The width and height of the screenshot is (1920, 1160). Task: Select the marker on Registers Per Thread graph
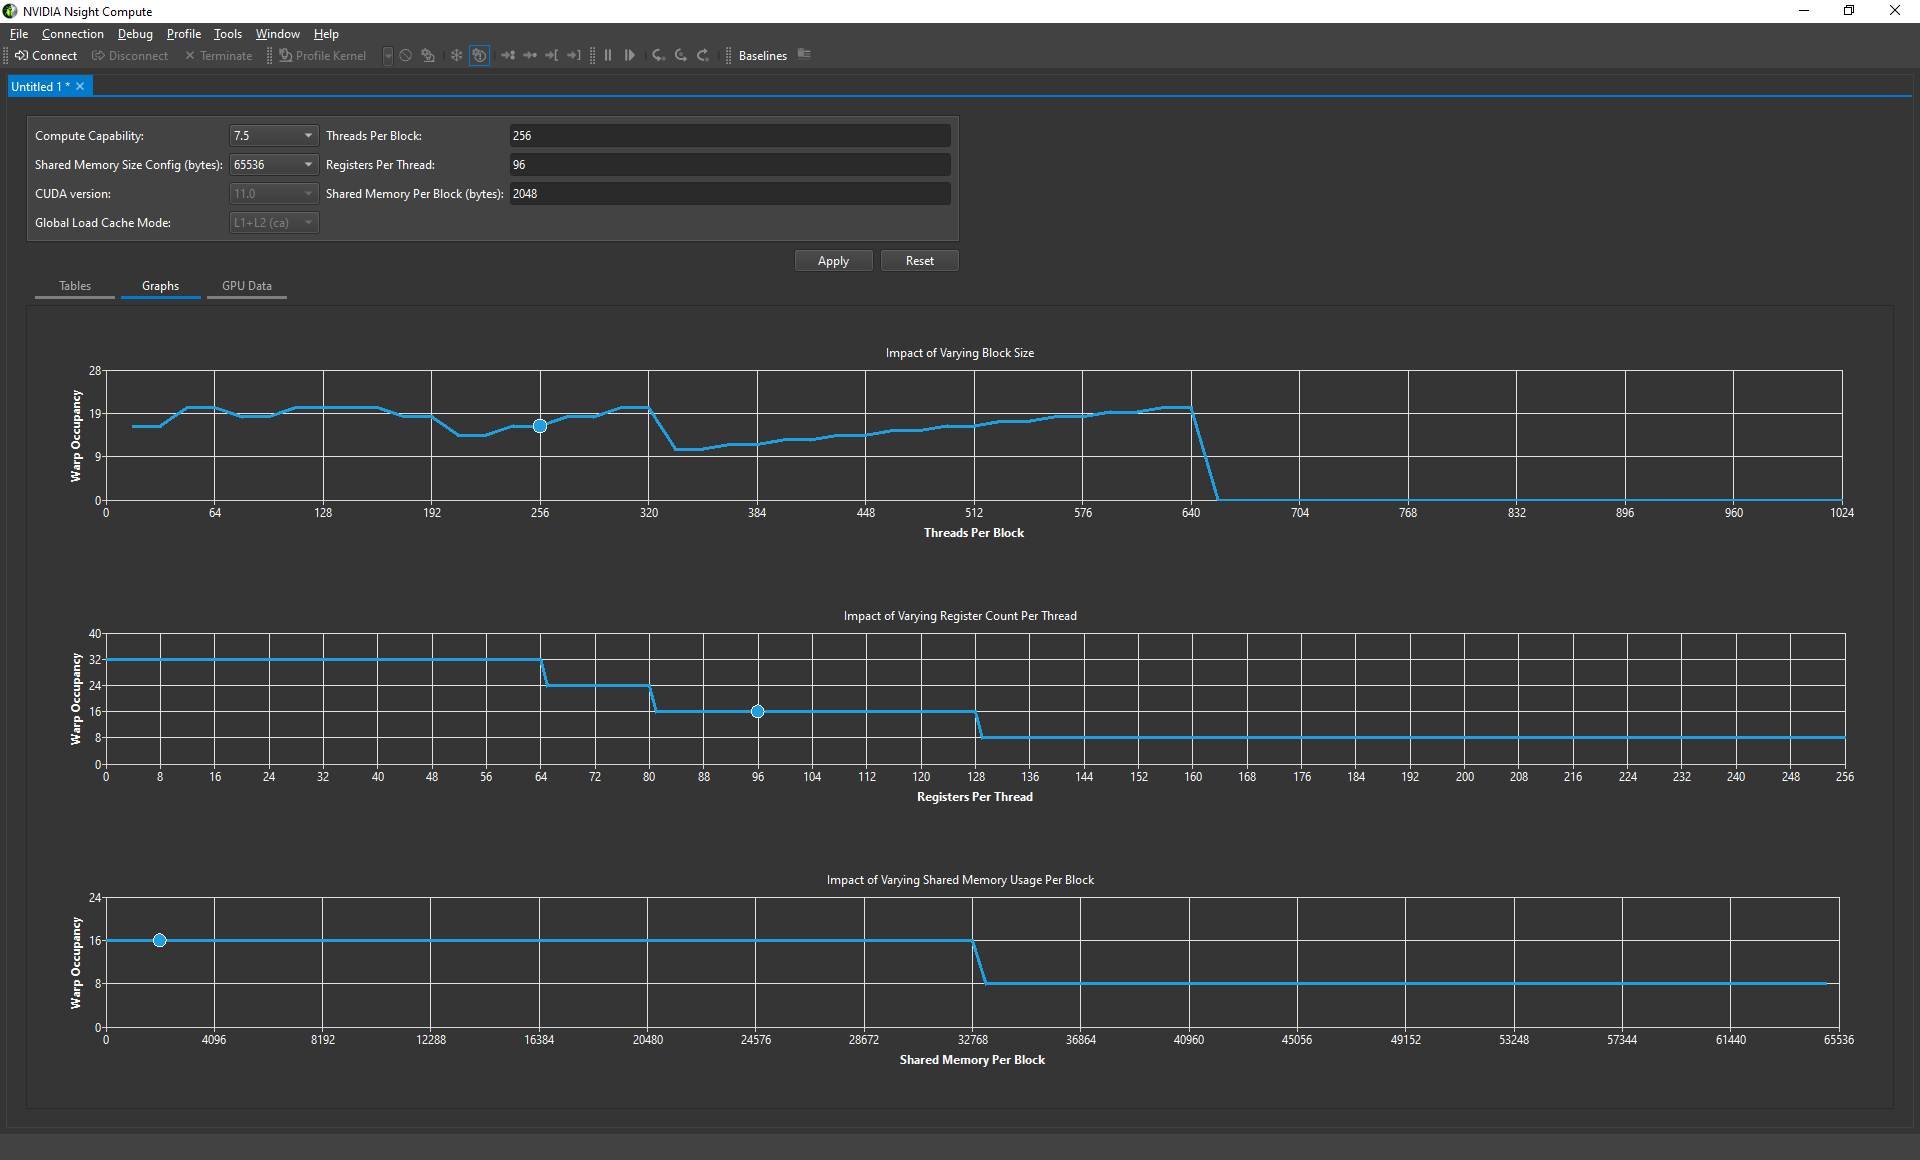(758, 712)
